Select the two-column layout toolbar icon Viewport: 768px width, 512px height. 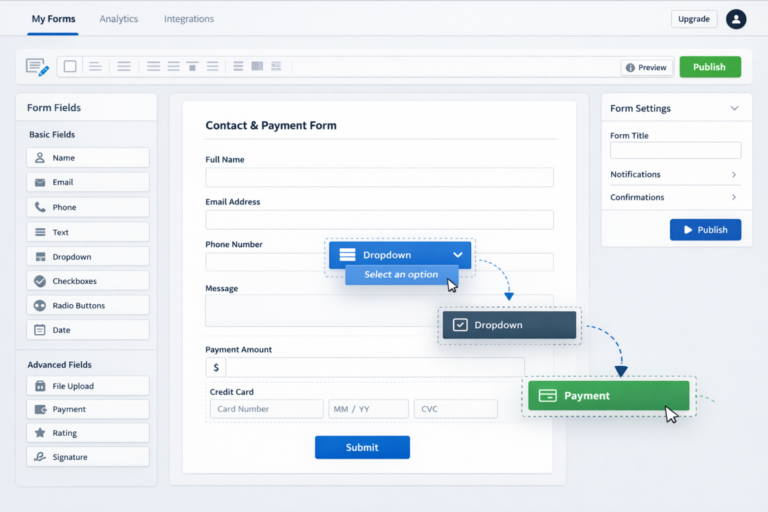(x=257, y=66)
